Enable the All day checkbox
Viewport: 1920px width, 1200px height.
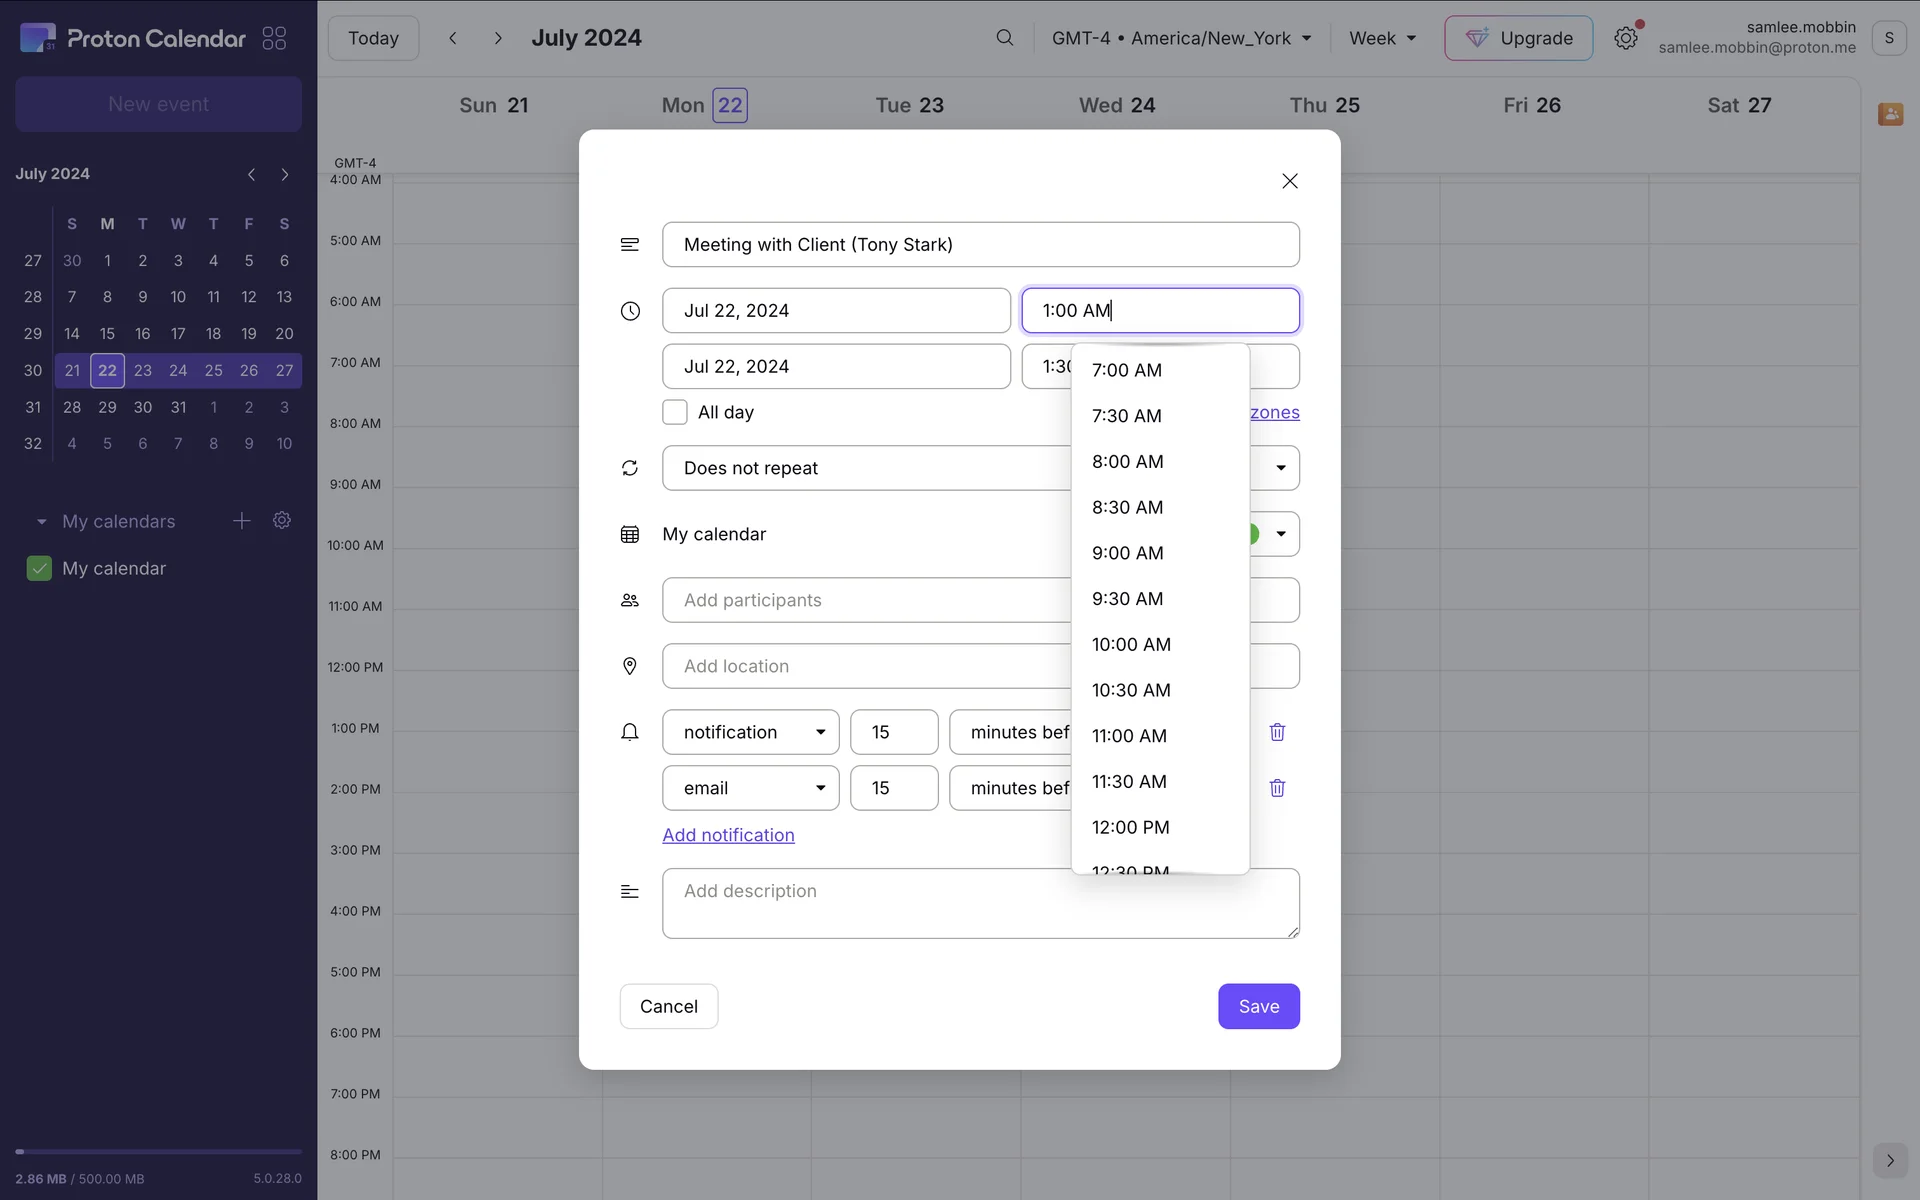coord(675,412)
